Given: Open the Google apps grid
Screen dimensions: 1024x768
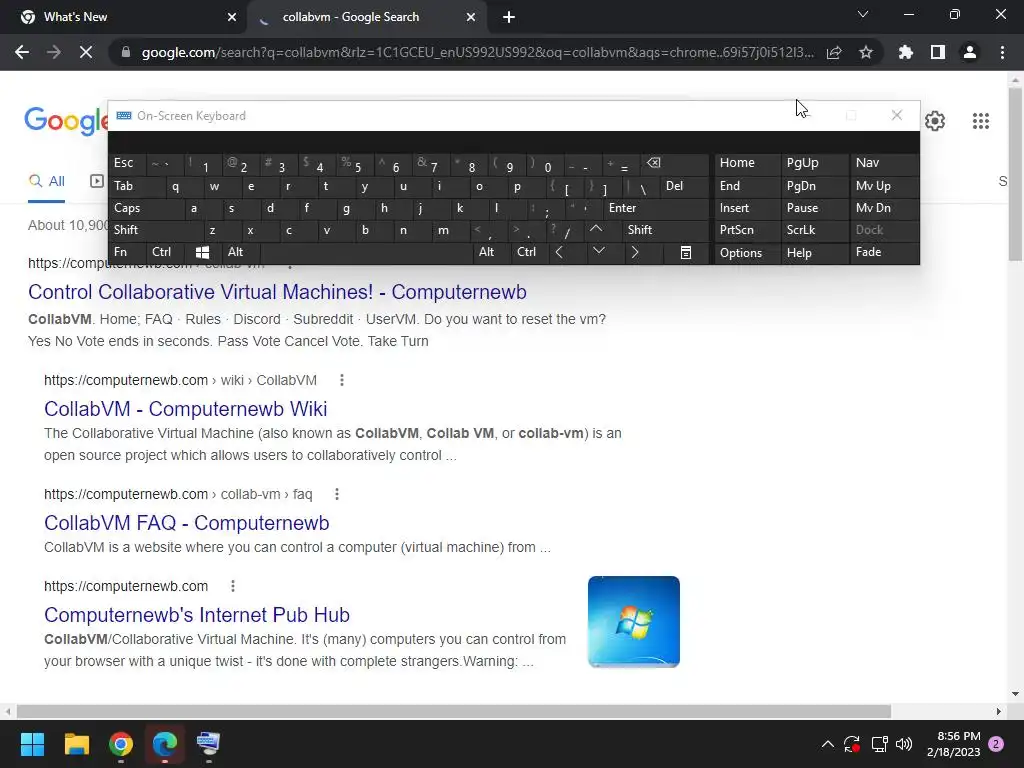Looking at the screenshot, I should click(981, 121).
